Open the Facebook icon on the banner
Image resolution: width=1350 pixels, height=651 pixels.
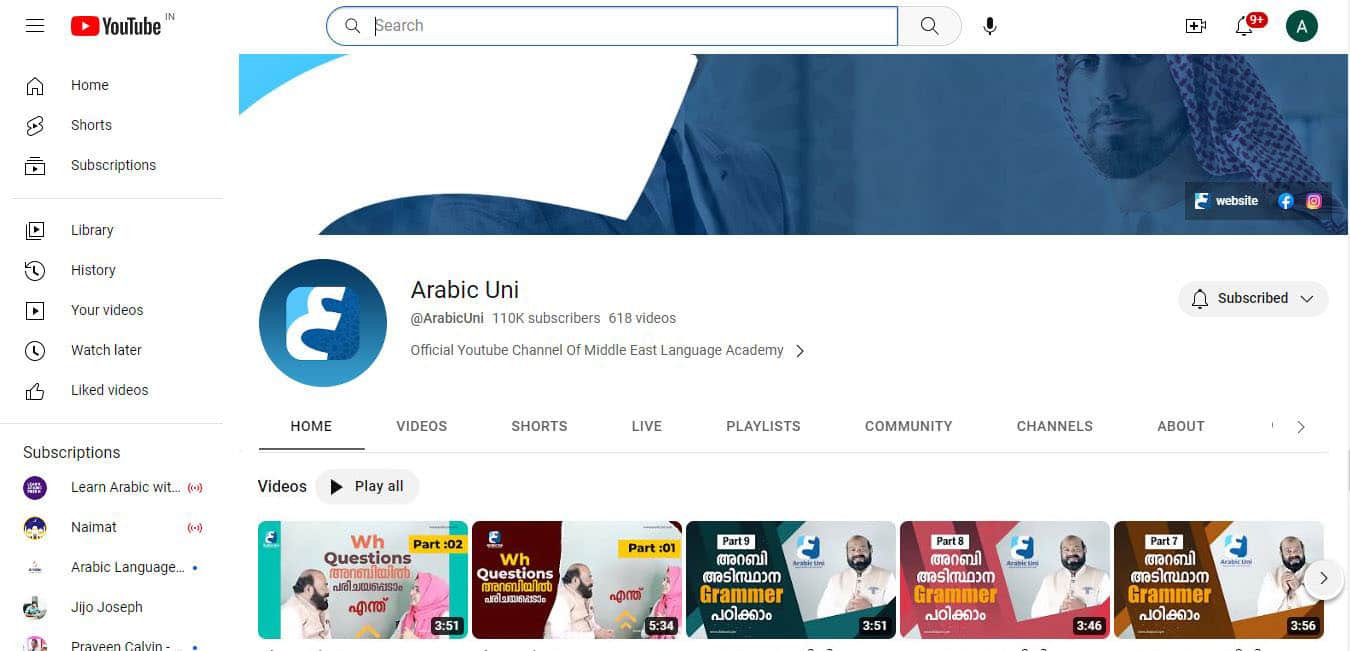pyautogui.click(x=1285, y=200)
